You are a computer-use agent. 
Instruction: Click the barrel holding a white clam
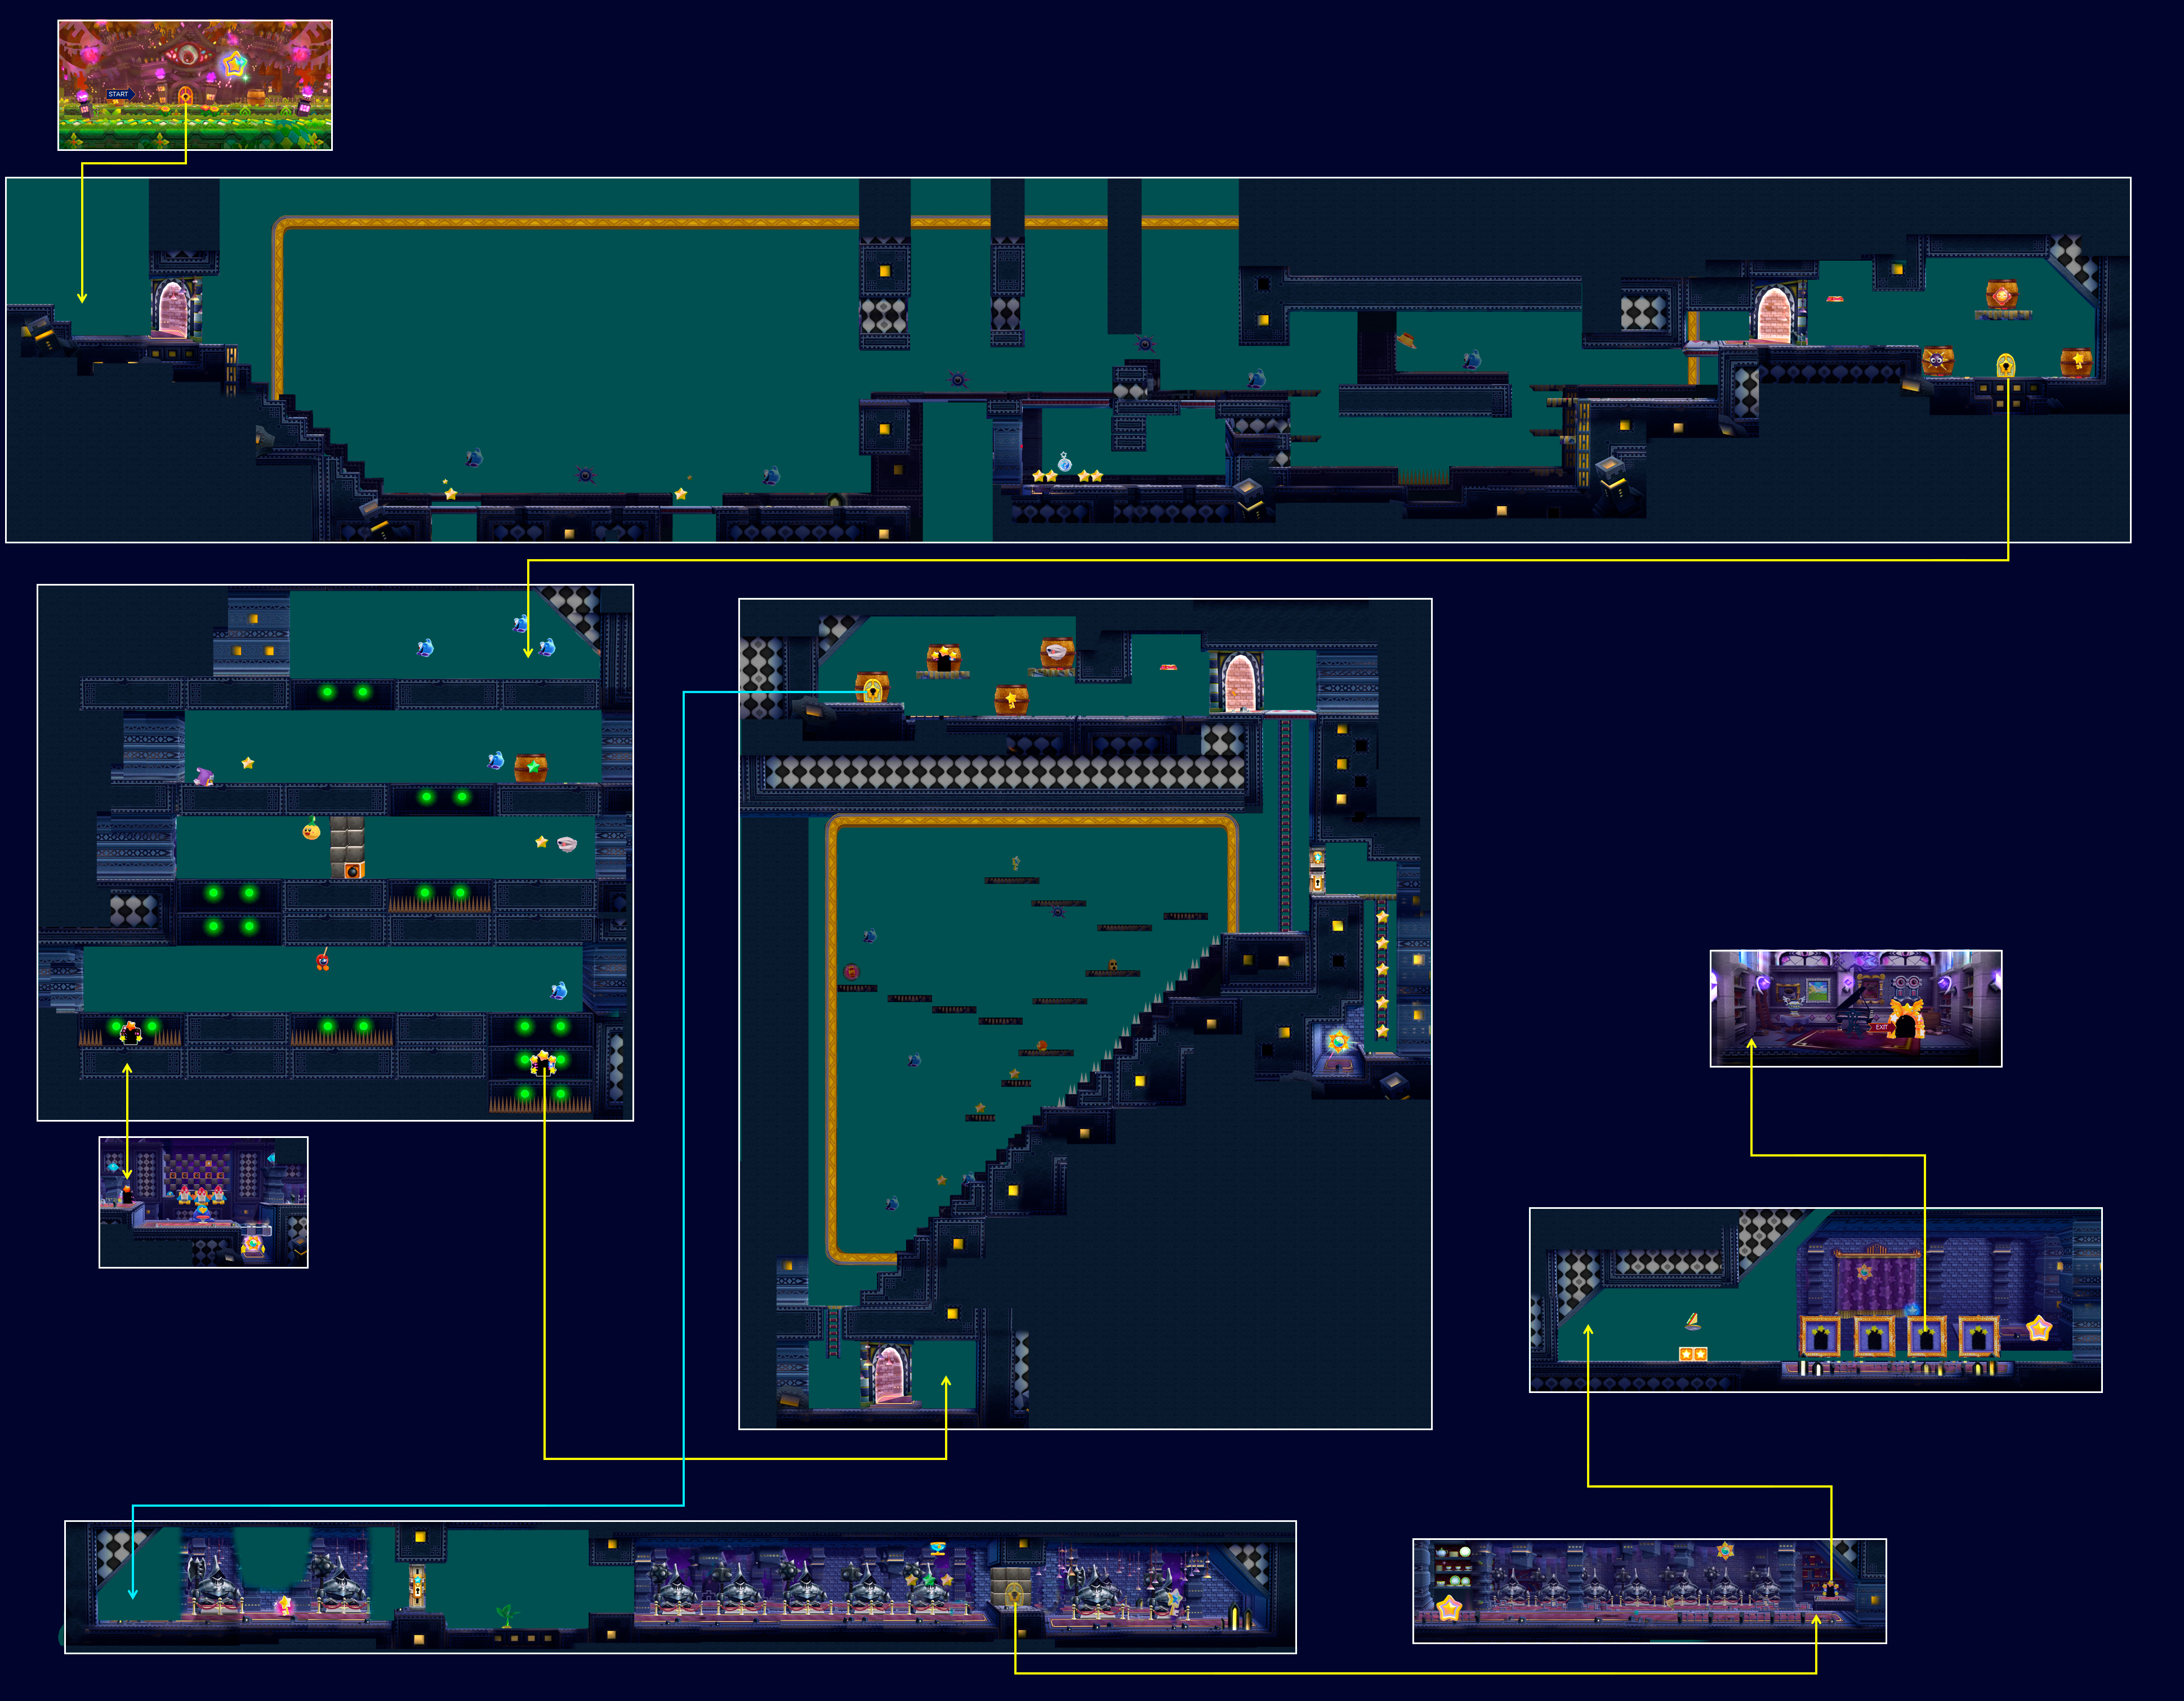[1057, 653]
